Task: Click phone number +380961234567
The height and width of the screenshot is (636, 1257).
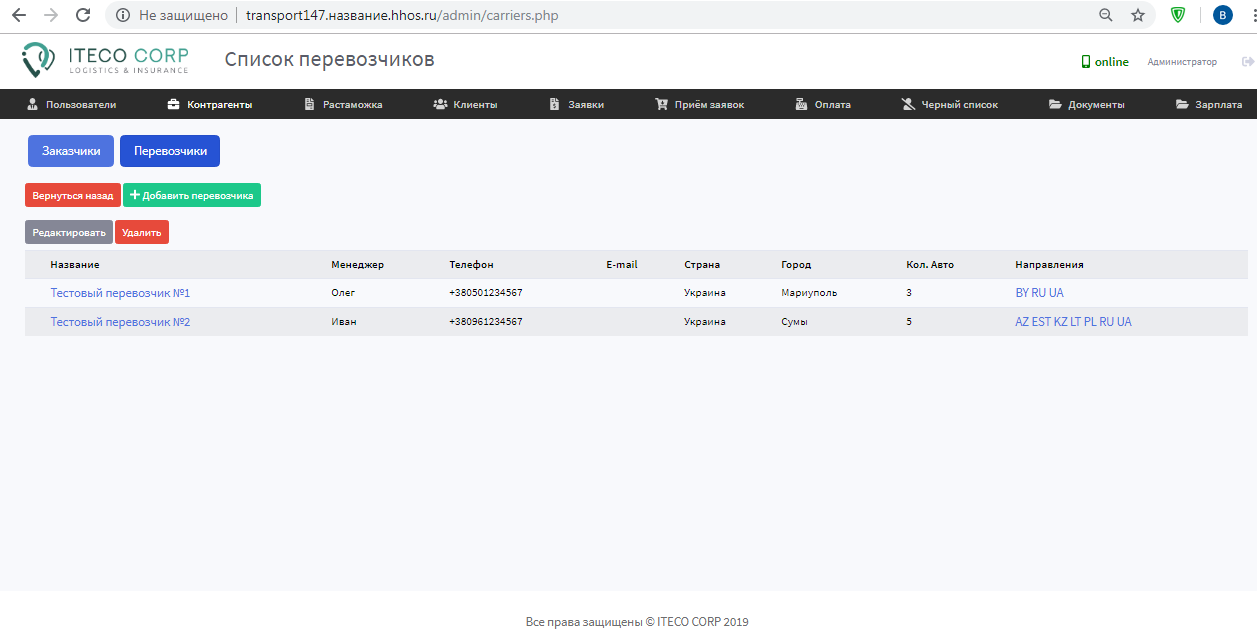Action: pyautogui.click(x=486, y=322)
